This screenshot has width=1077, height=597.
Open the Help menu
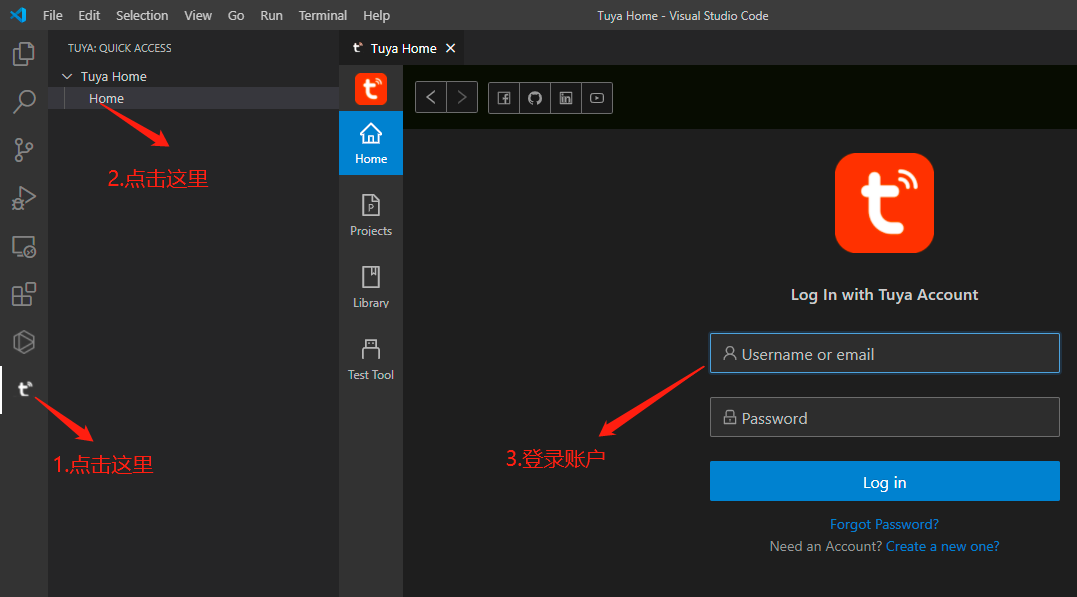(x=376, y=15)
